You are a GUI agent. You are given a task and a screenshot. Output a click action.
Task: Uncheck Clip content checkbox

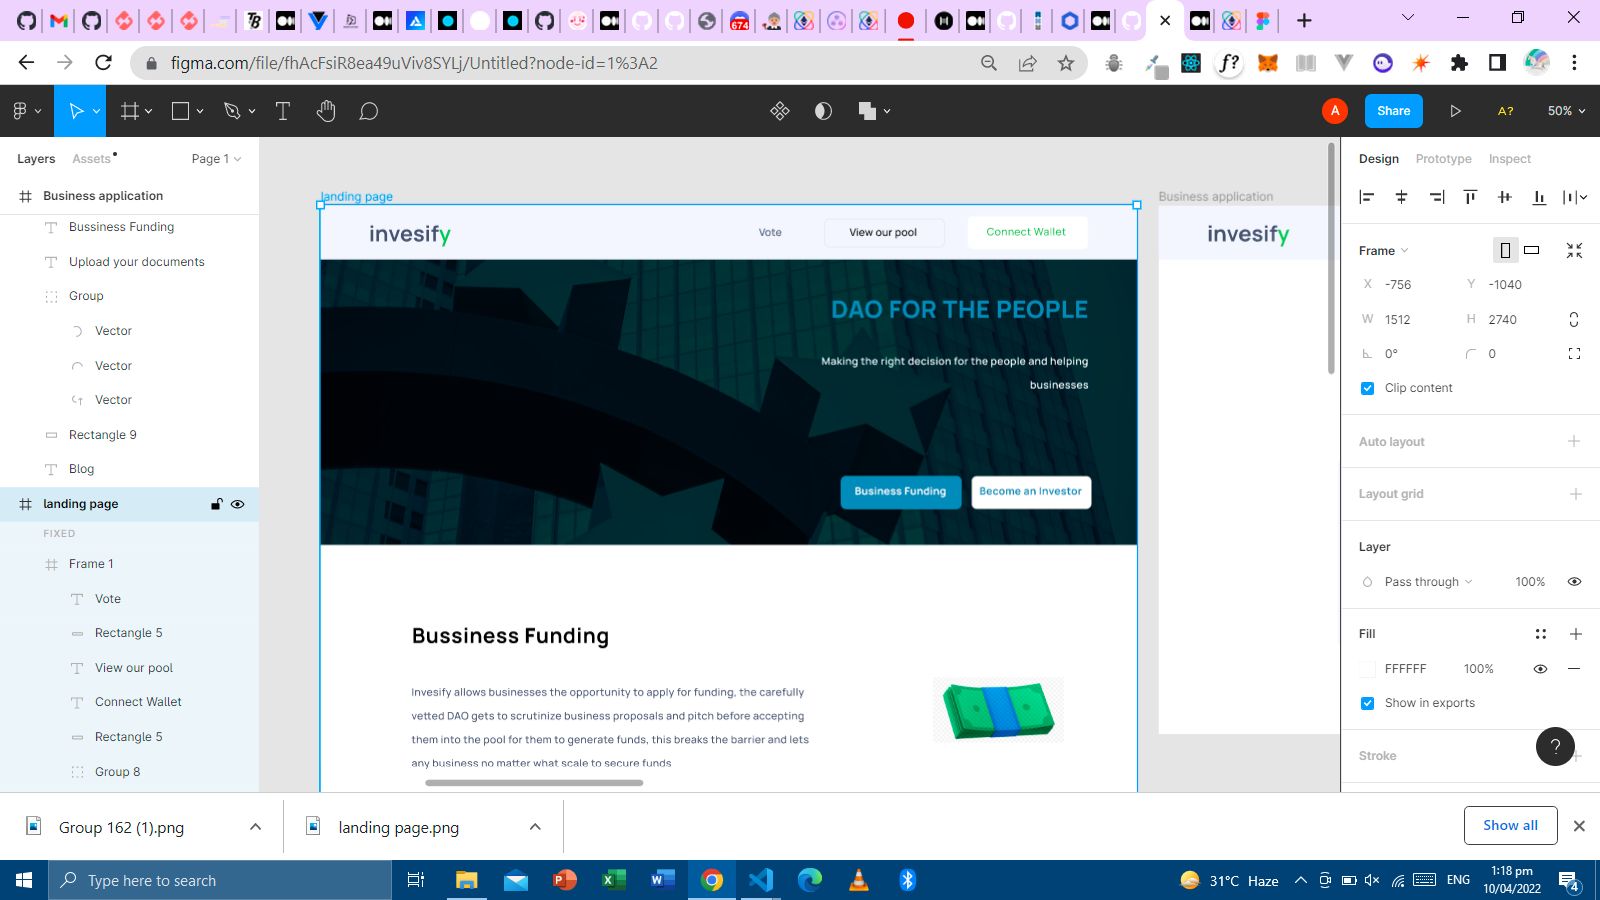[x=1367, y=388]
